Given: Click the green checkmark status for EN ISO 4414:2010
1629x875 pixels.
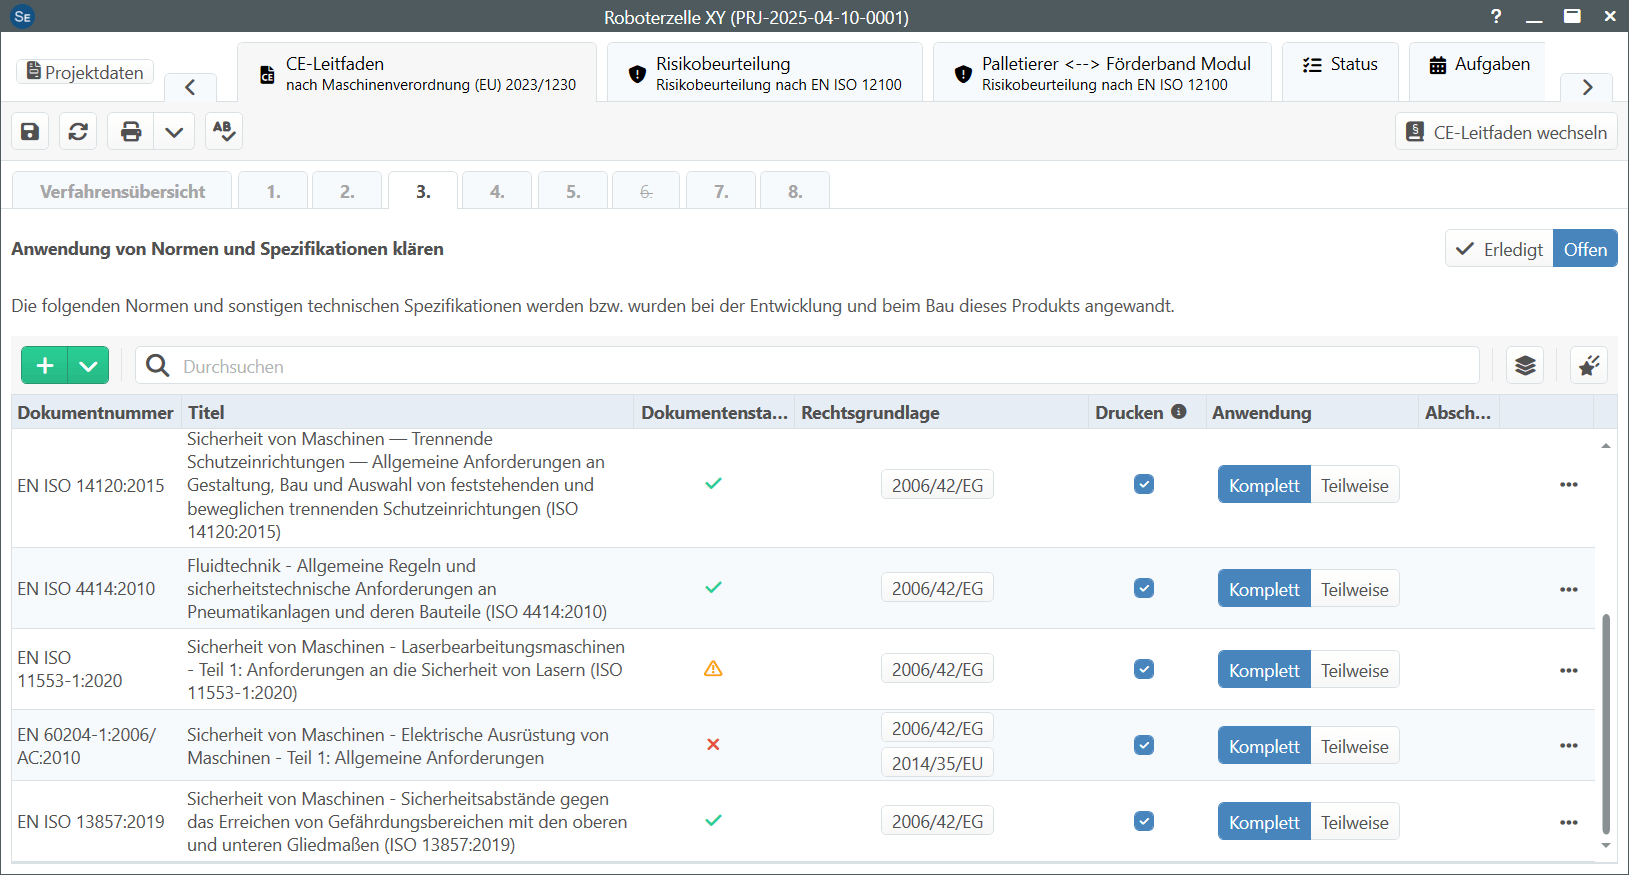Looking at the screenshot, I should pos(713,588).
